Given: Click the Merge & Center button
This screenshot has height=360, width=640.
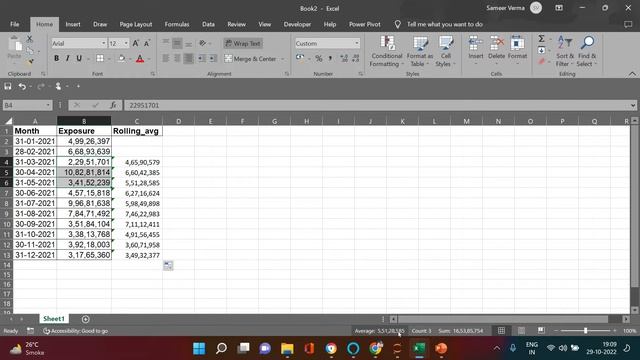Looking at the screenshot, I should 251,59.
